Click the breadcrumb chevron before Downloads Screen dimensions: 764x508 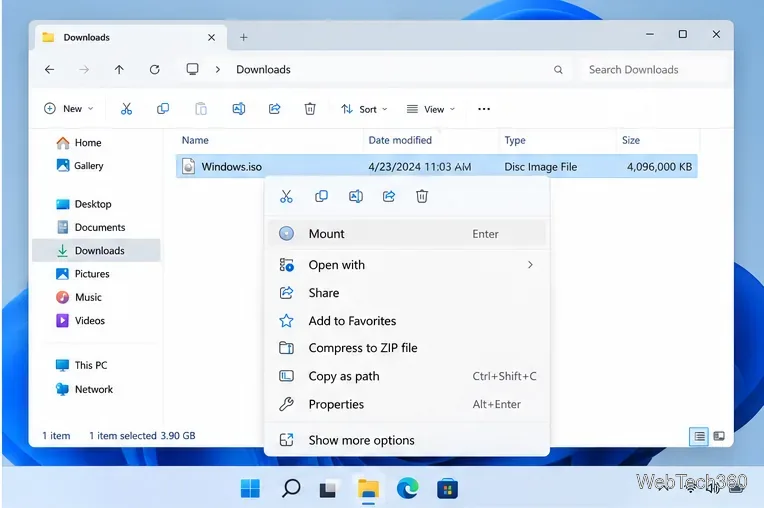tap(218, 70)
